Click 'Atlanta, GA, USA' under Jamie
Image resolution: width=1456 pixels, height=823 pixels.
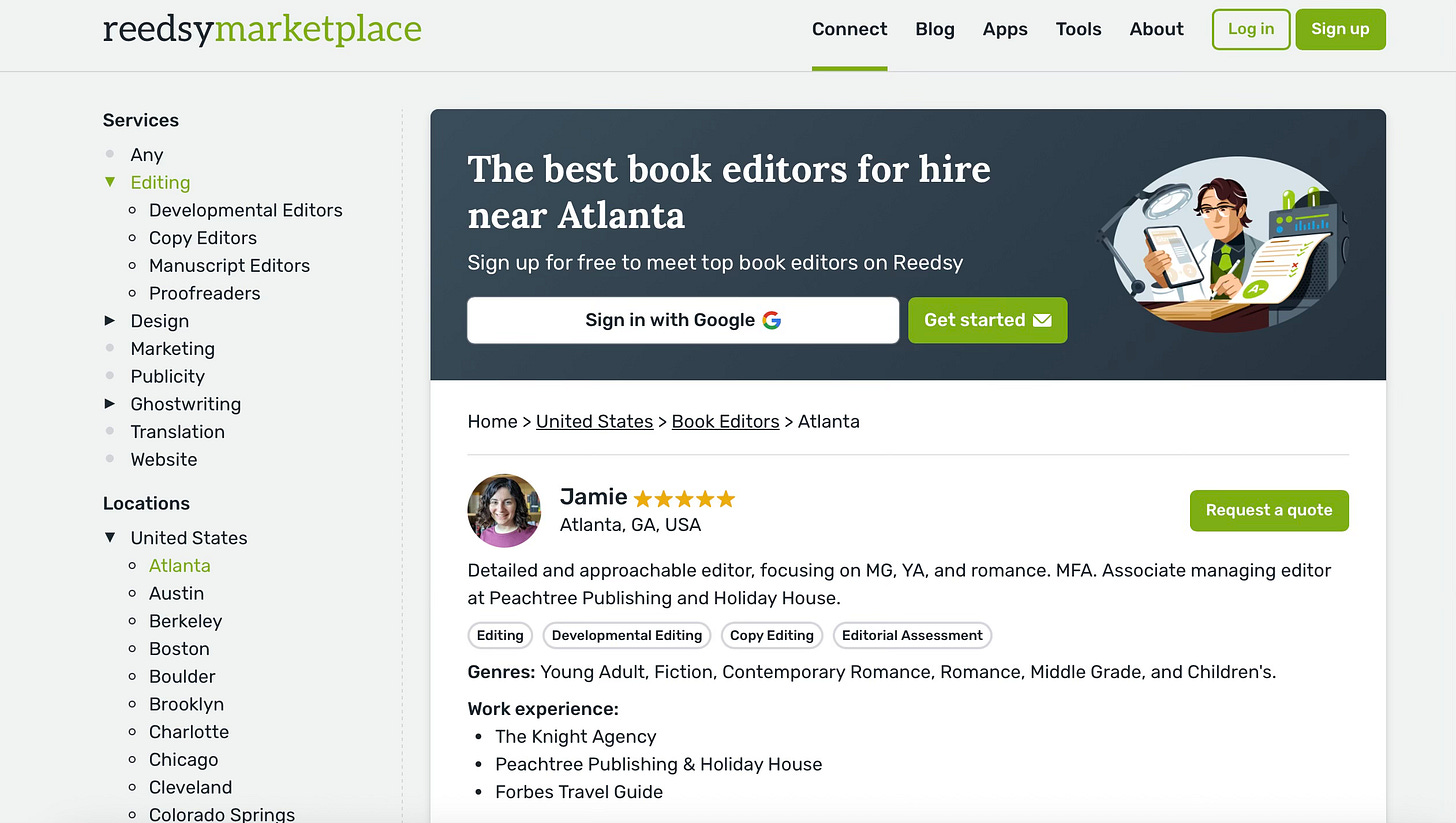pos(630,525)
